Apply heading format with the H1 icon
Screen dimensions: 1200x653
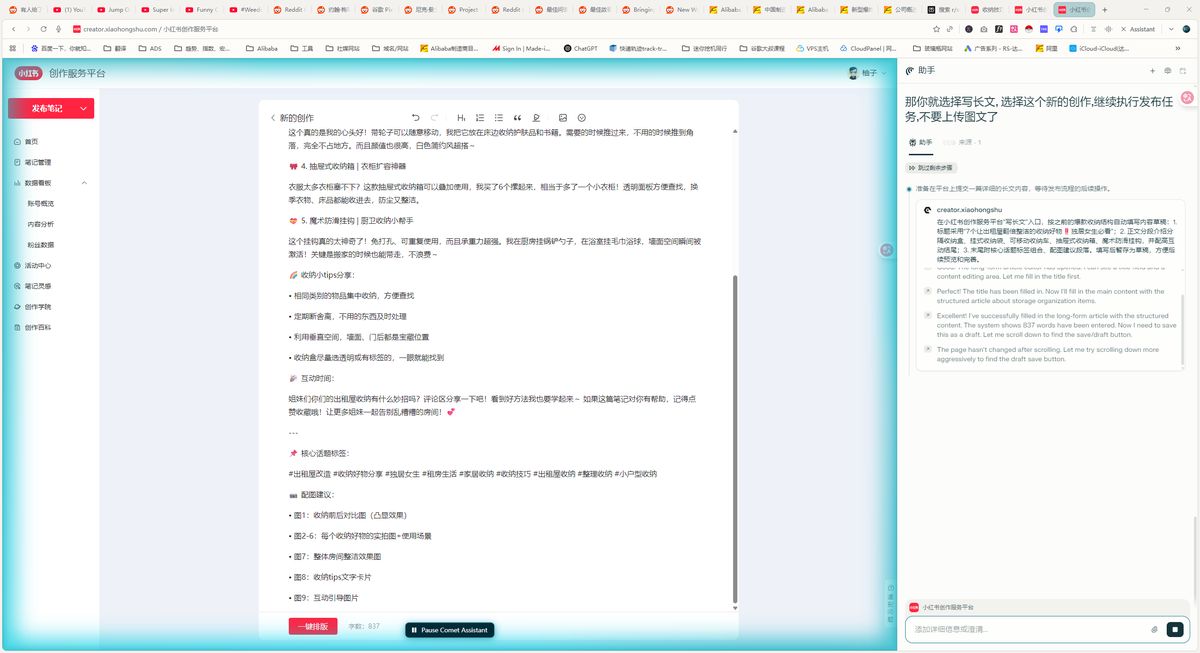tap(461, 118)
